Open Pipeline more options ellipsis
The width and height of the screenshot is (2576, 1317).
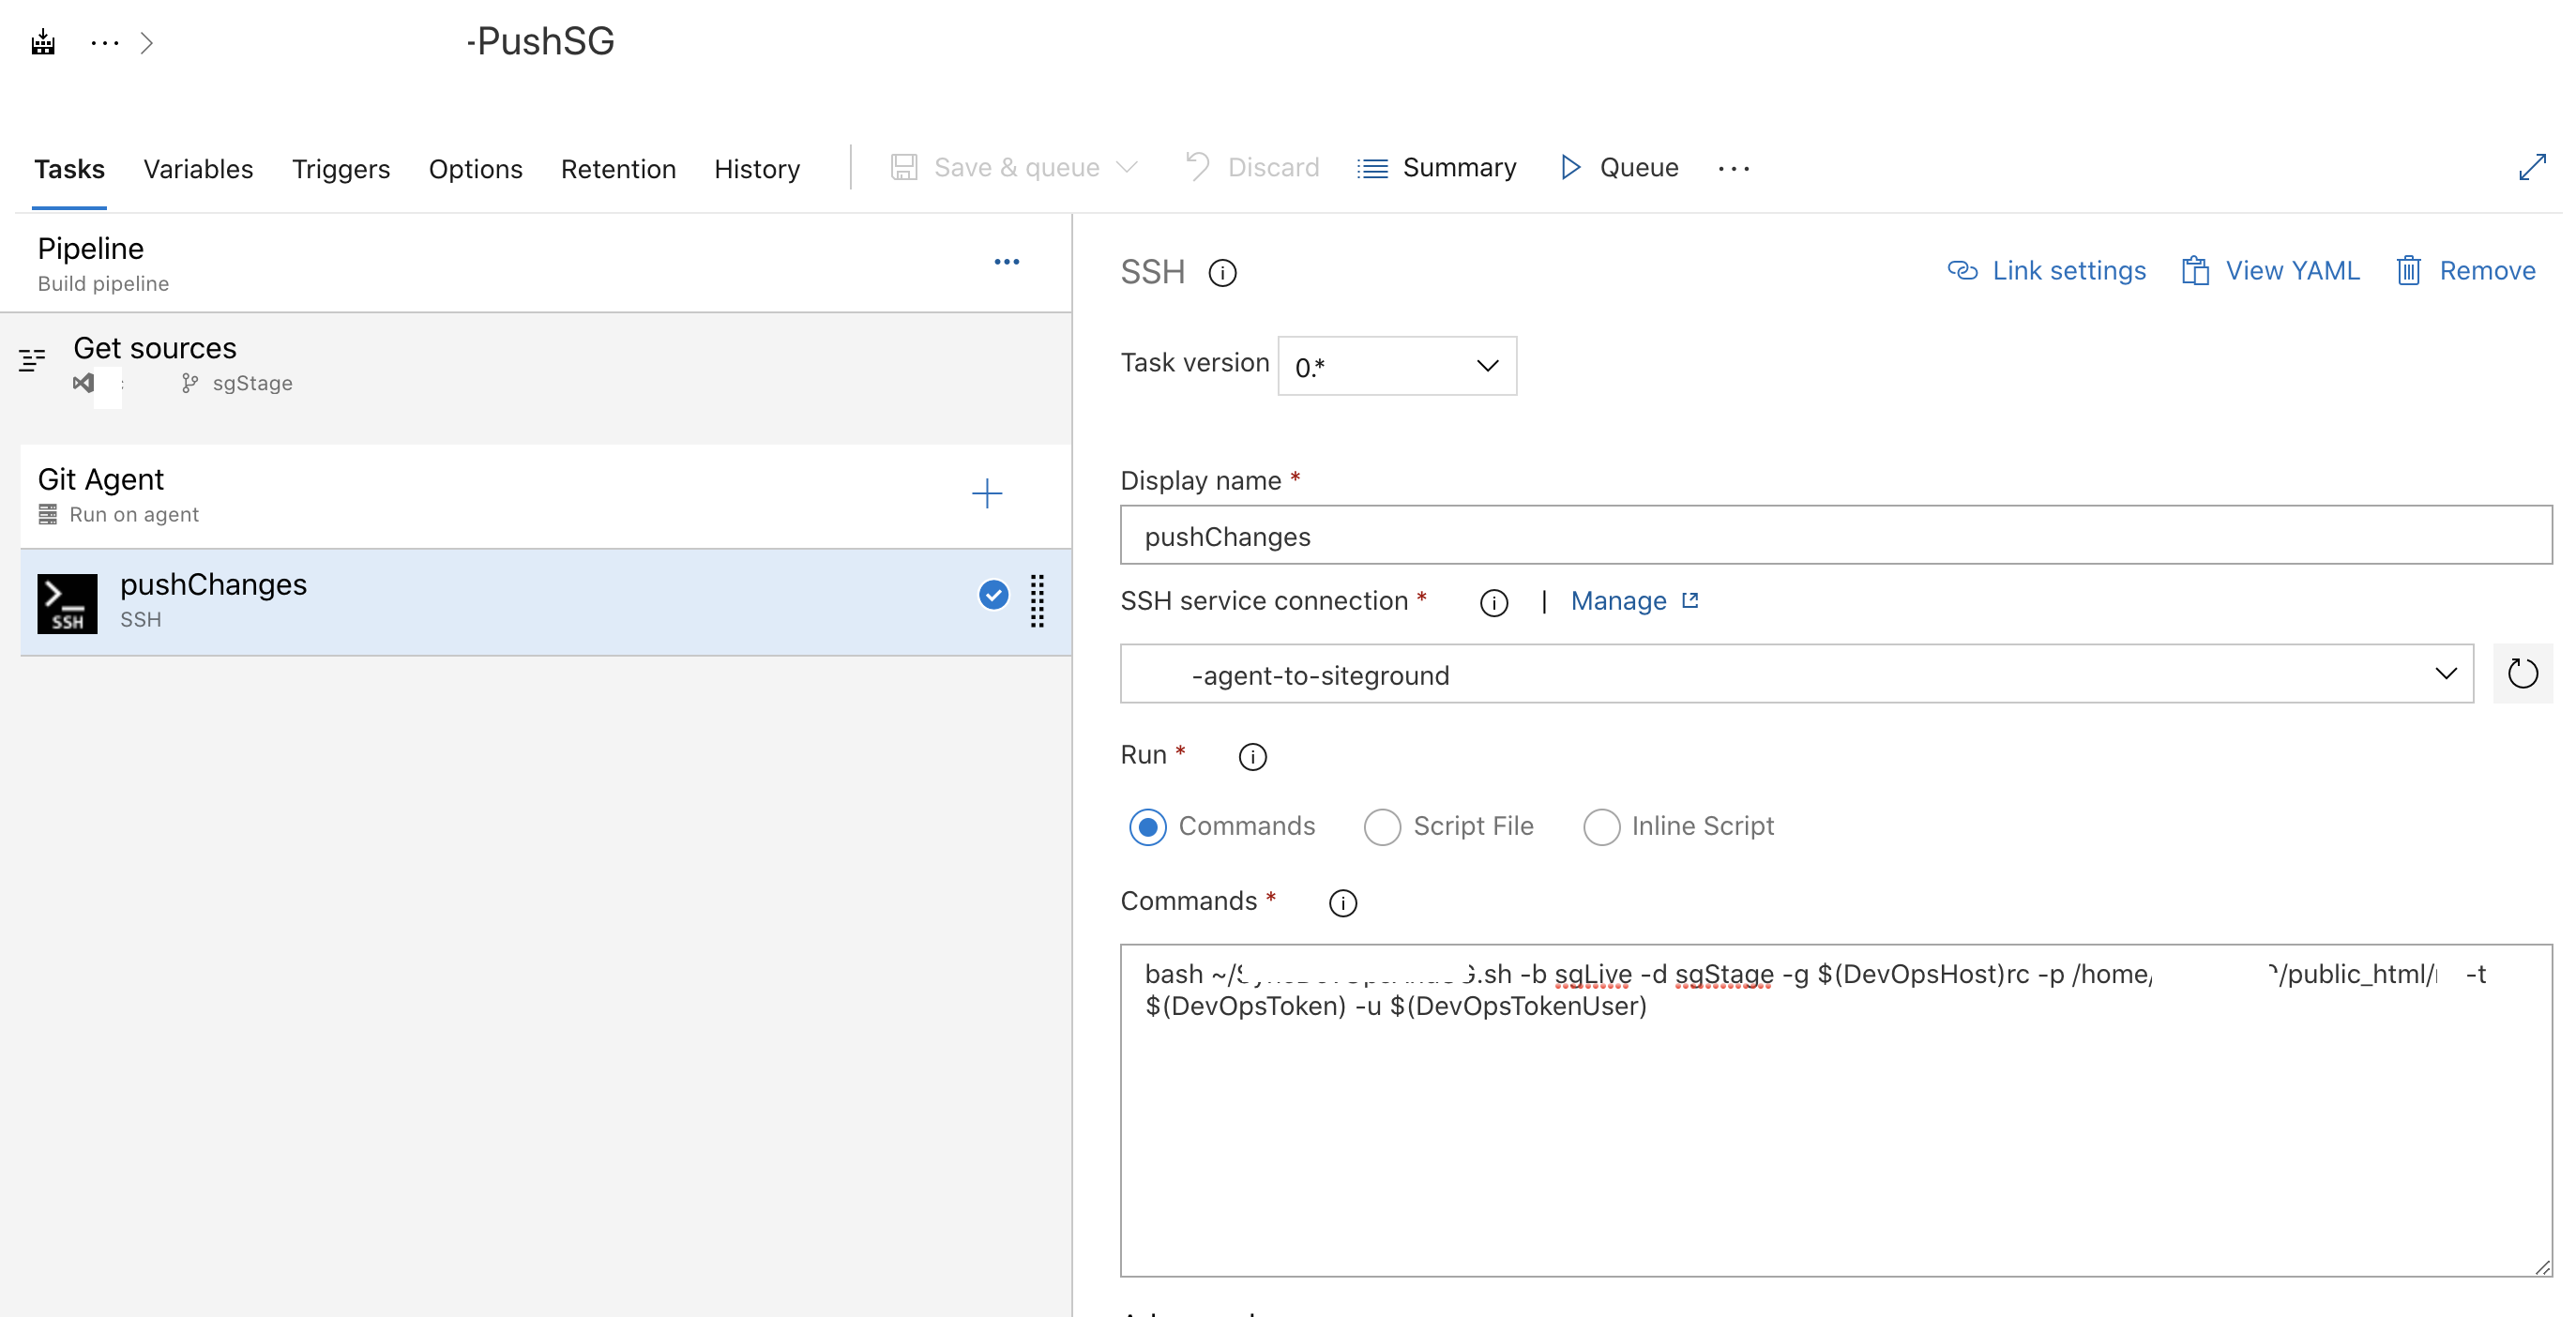click(1006, 262)
